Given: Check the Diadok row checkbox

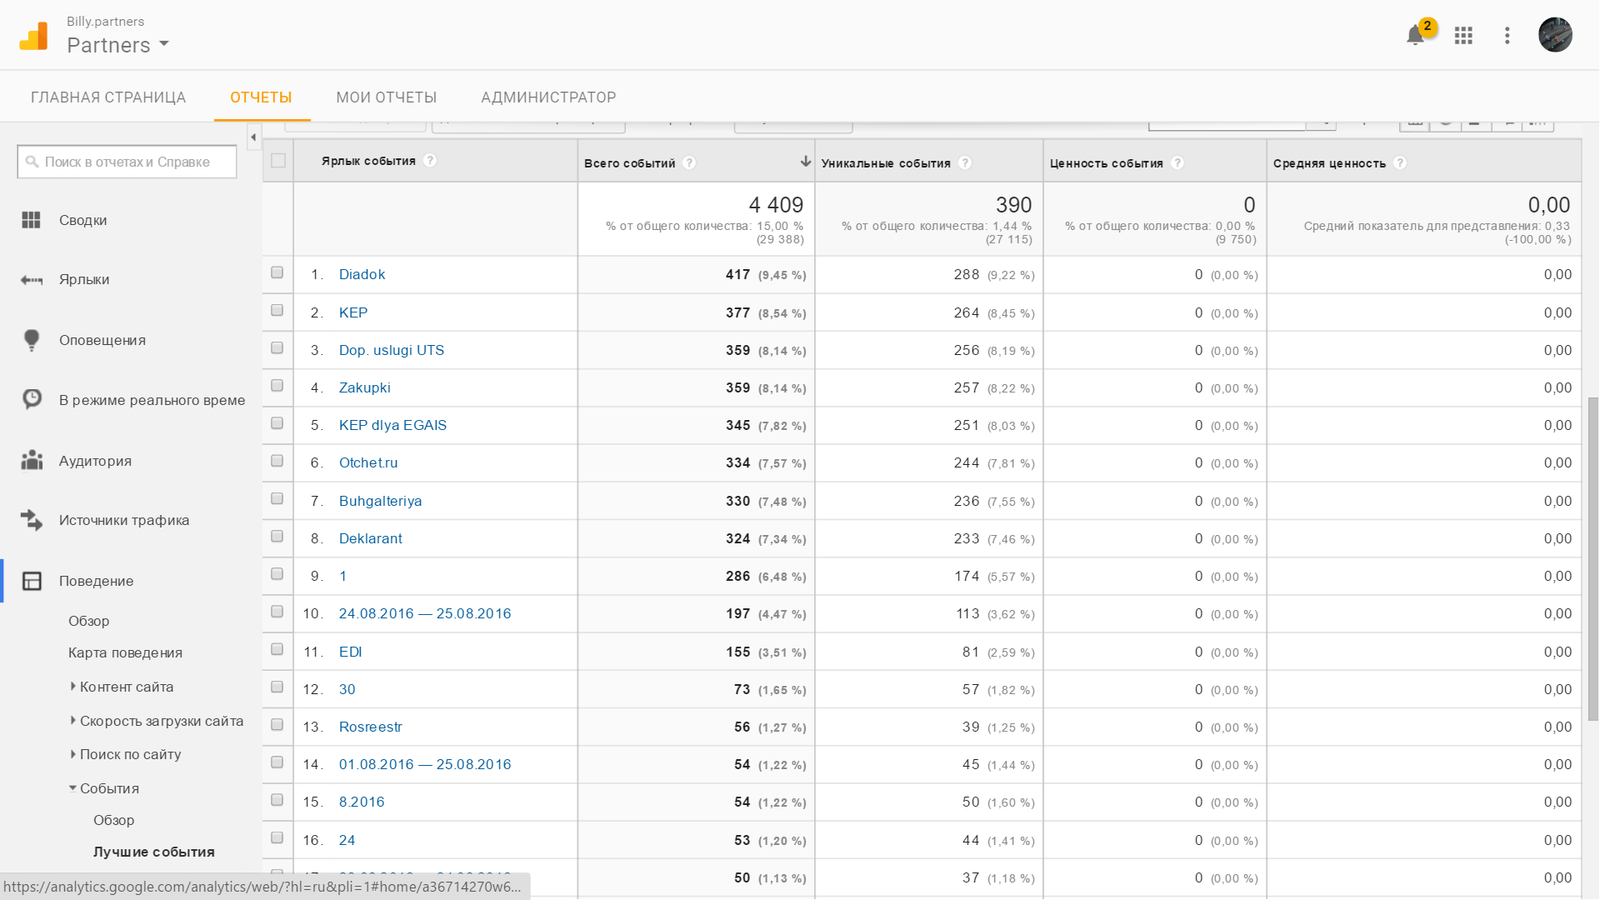Looking at the screenshot, I should 277,273.
